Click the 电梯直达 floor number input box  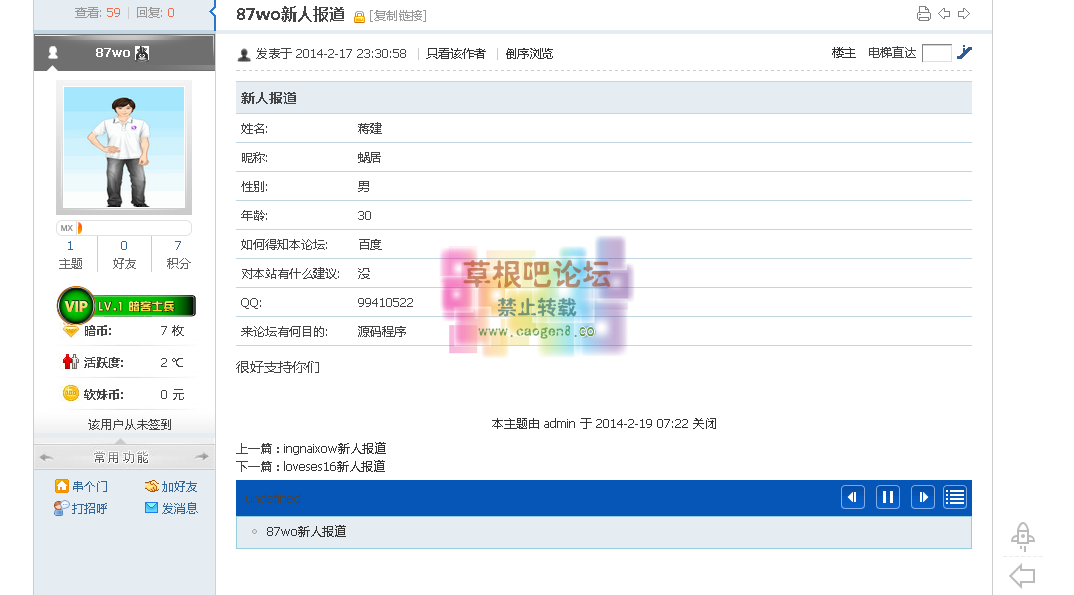pos(936,53)
